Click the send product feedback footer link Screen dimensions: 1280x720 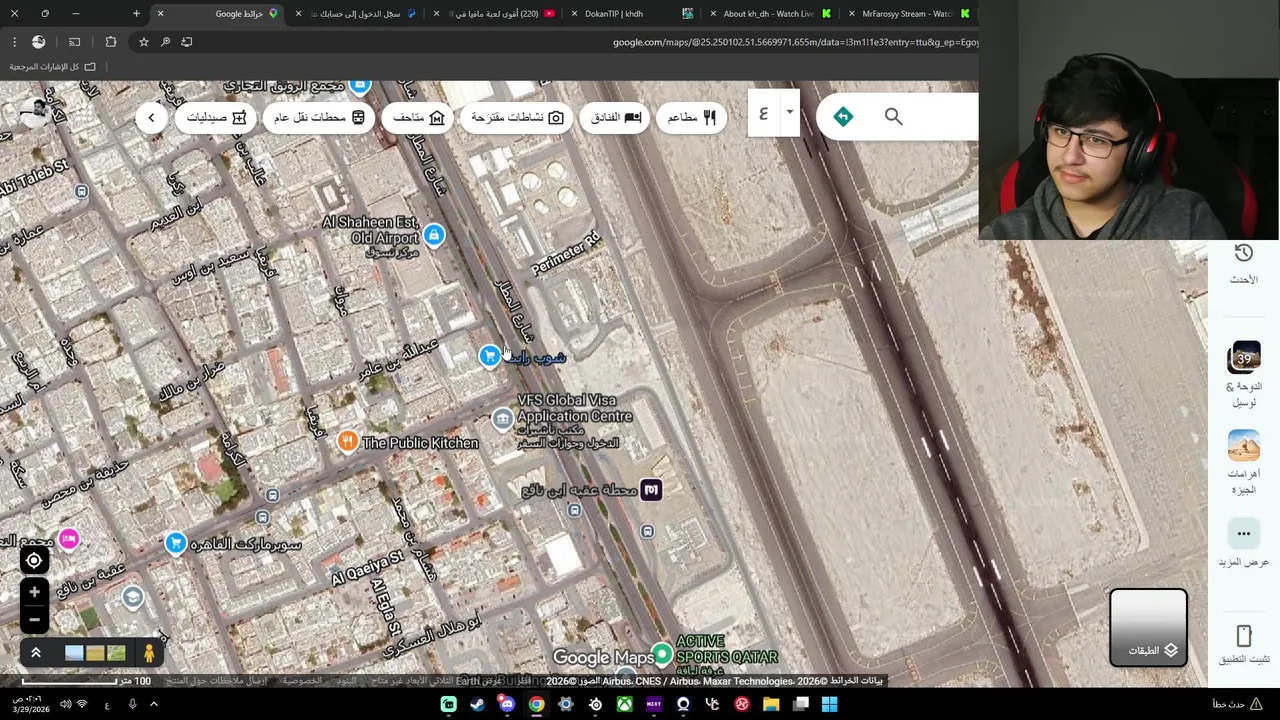[216, 681]
